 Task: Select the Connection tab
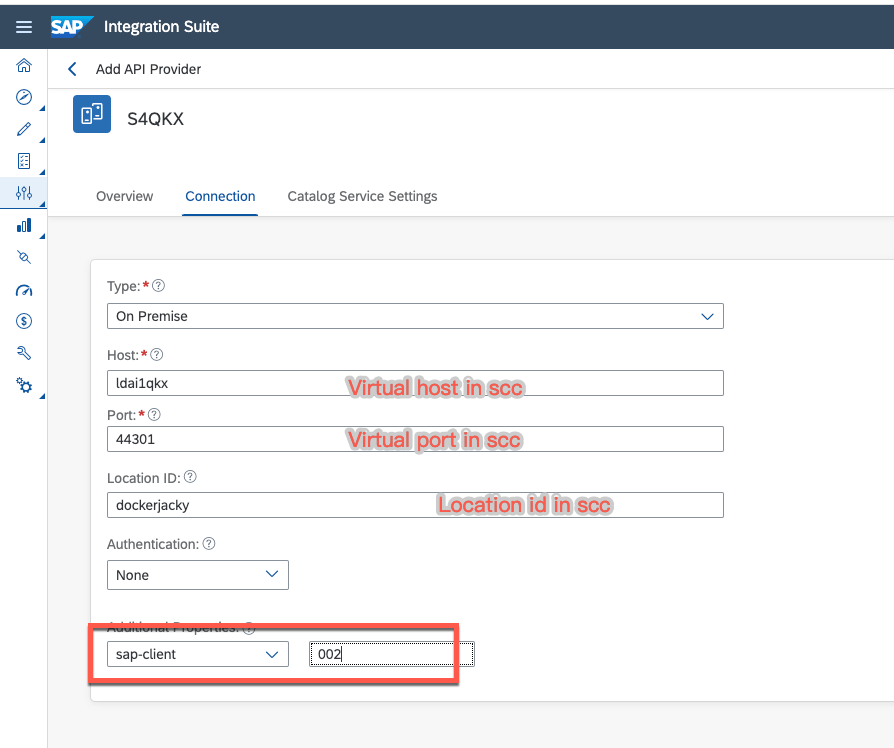point(220,196)
